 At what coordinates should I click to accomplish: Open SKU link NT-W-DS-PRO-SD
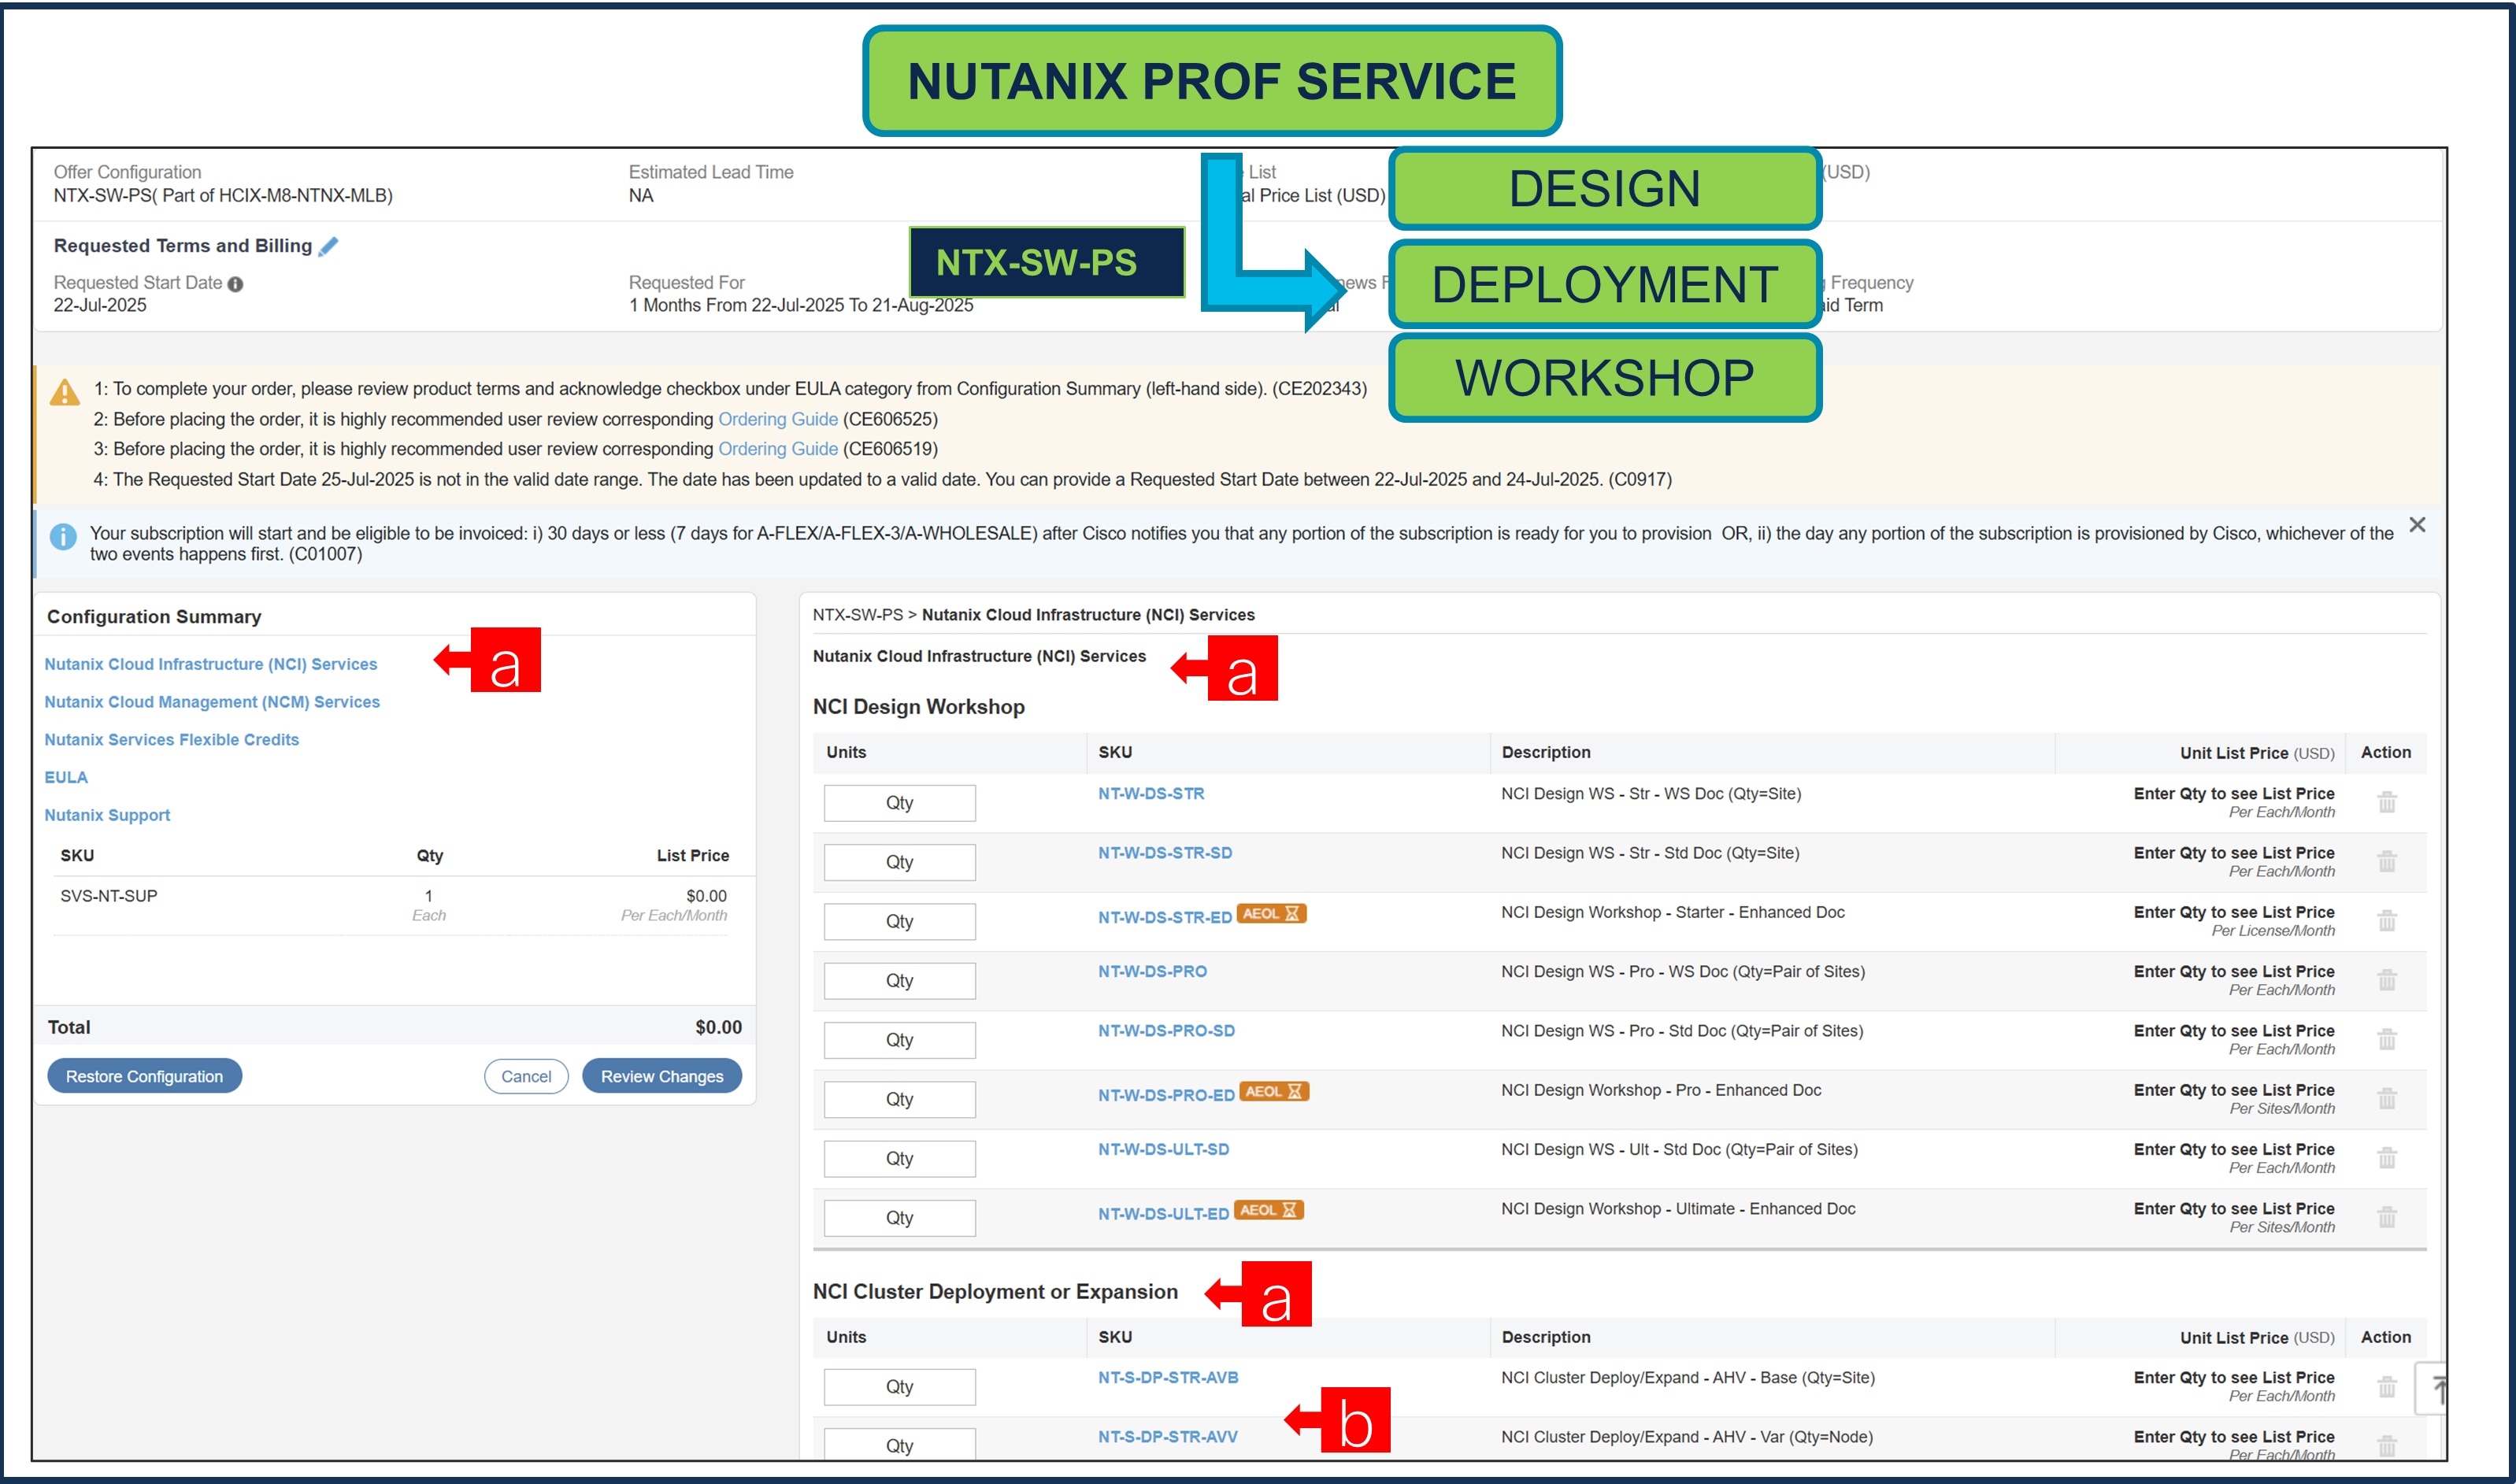point(1166,1031)
